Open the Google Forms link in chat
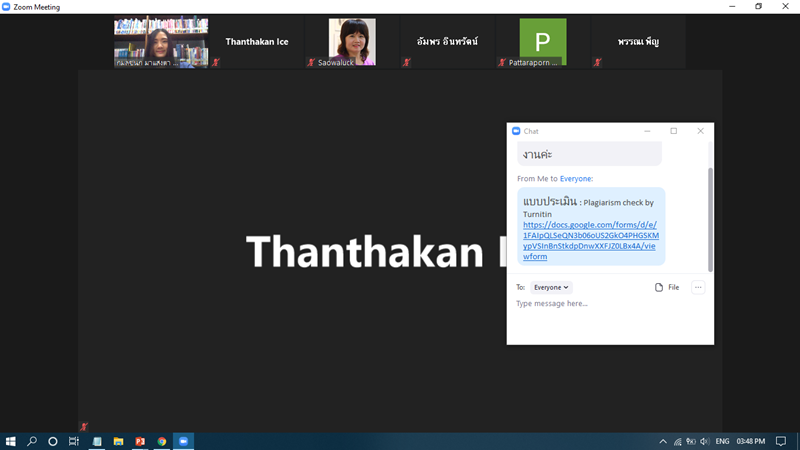The height and width of the screenshot is (450, 800). tap(590, 241)
